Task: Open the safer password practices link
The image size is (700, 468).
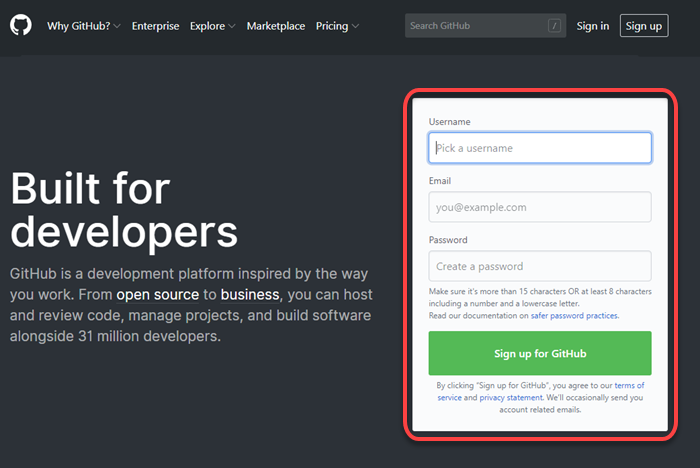Action: pos(574,315)
